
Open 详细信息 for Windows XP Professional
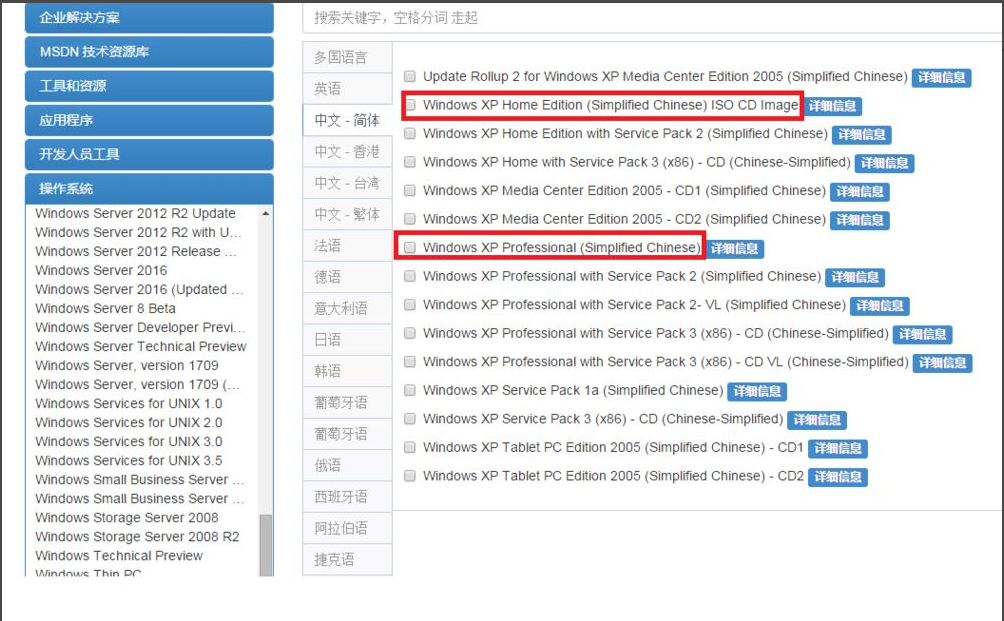click(735, 249)
